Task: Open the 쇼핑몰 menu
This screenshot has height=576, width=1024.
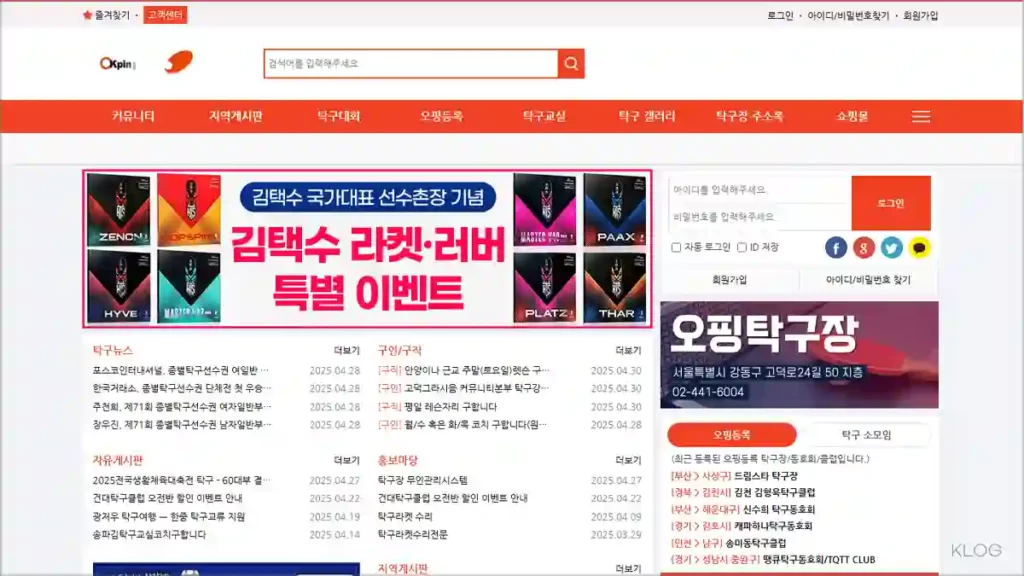Action: click(x=852, y=116)
